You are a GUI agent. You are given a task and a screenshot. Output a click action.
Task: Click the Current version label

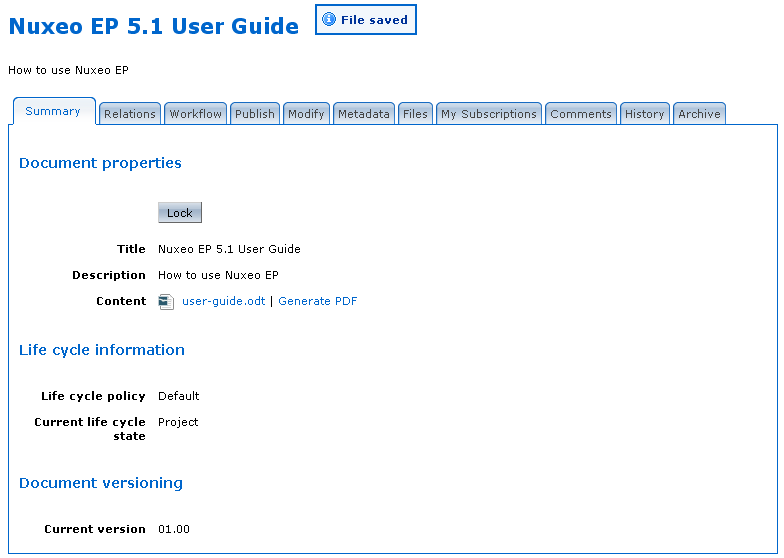click(x=95, y=529)
